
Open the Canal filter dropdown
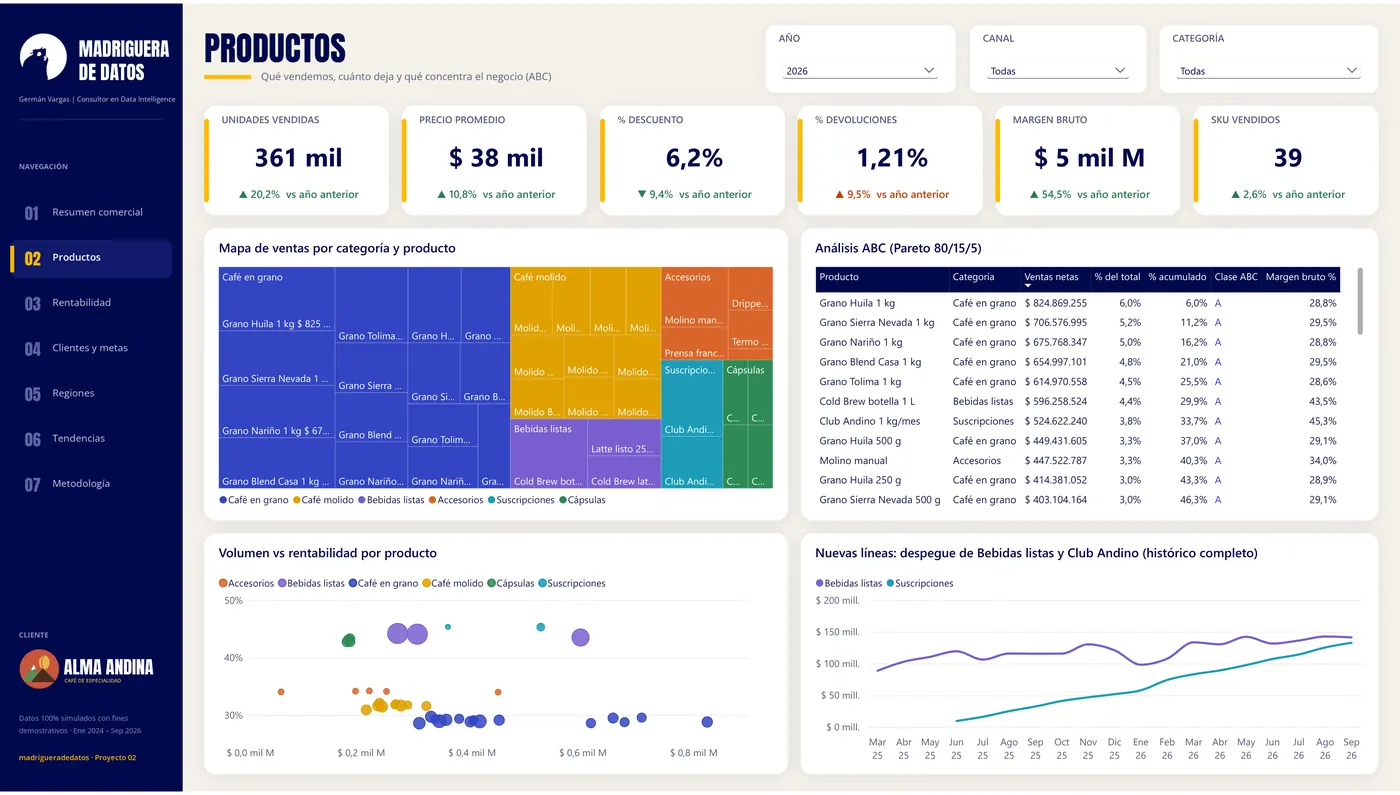(1058, 71)
